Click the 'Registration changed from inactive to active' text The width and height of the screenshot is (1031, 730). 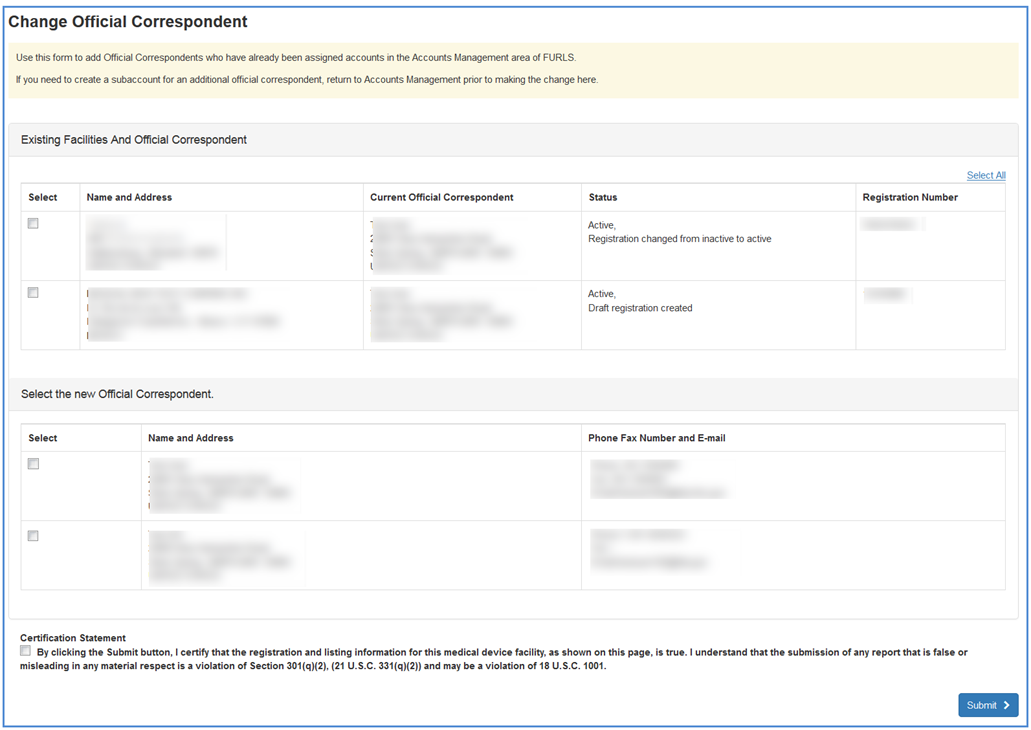coord(679,239)
